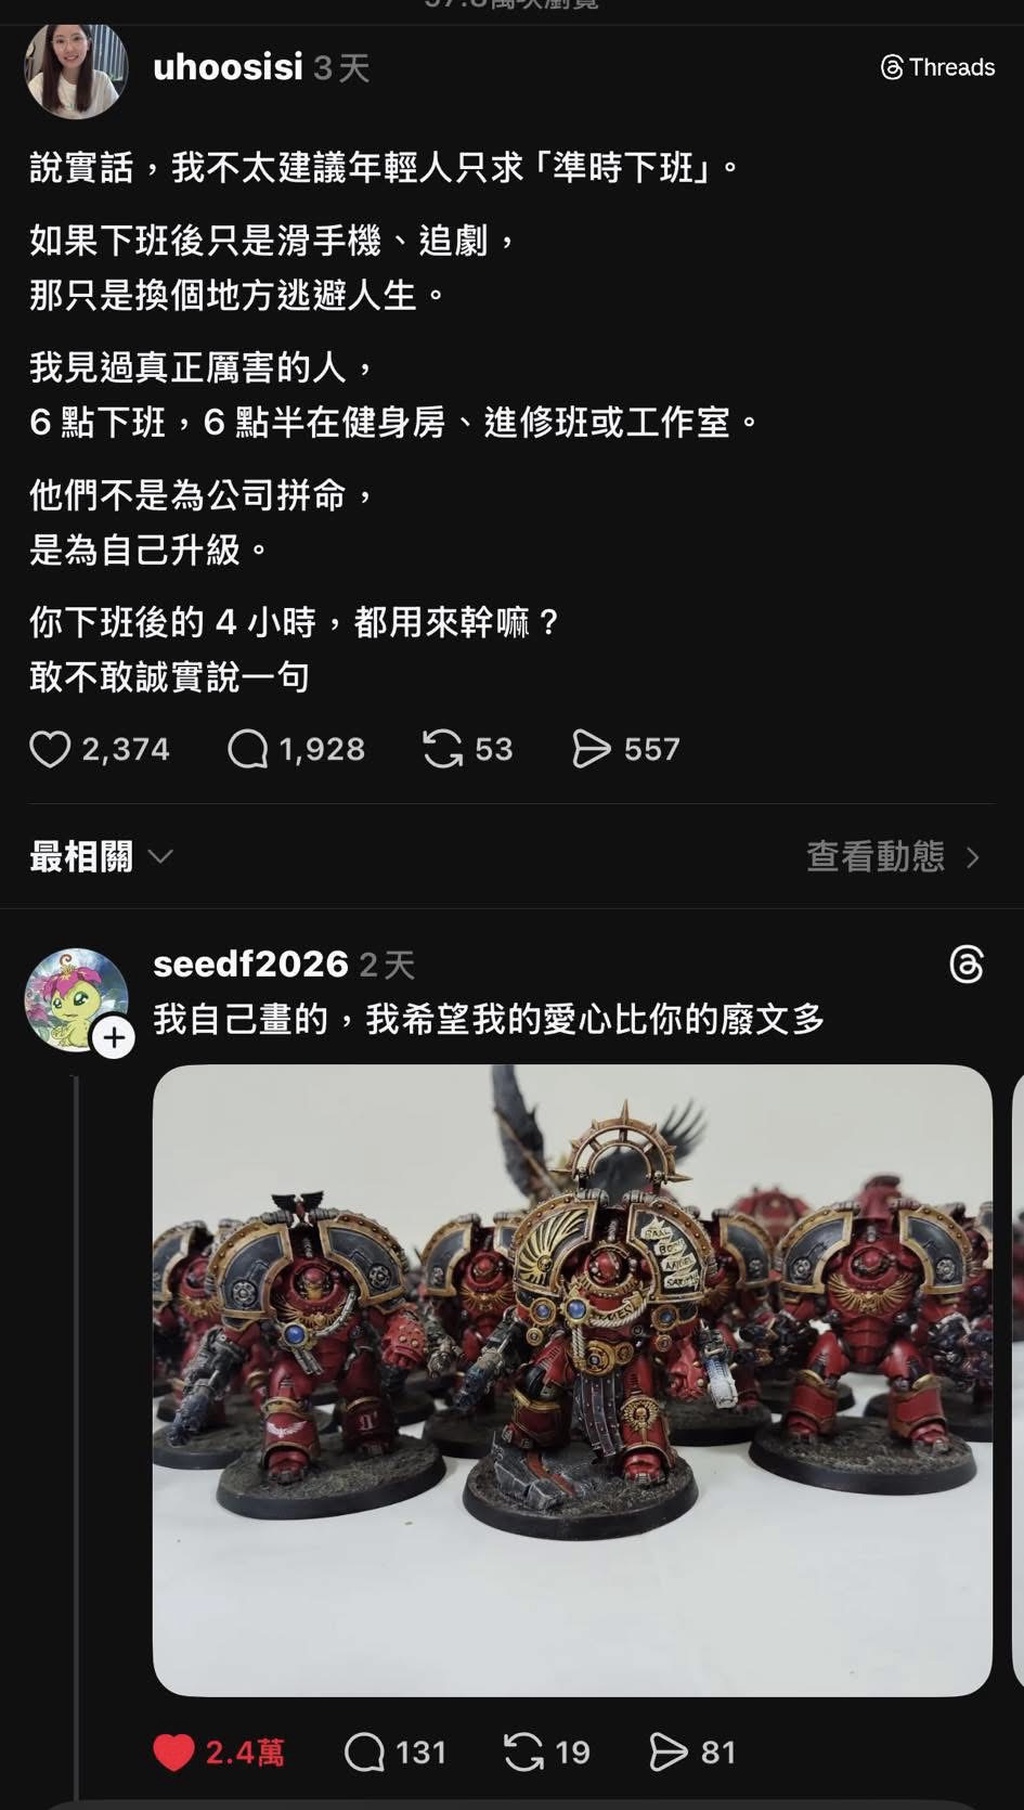
Task: Unlike seedf2026's reply with red heart
Action: (x=173, y=1752)
